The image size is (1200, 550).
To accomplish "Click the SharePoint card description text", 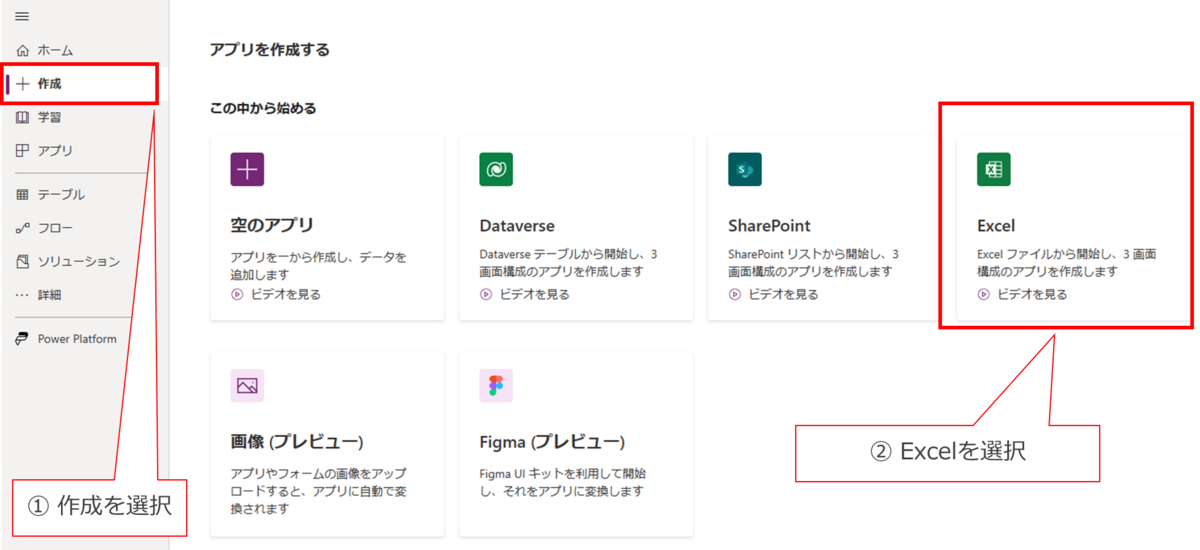I will 813,263.
